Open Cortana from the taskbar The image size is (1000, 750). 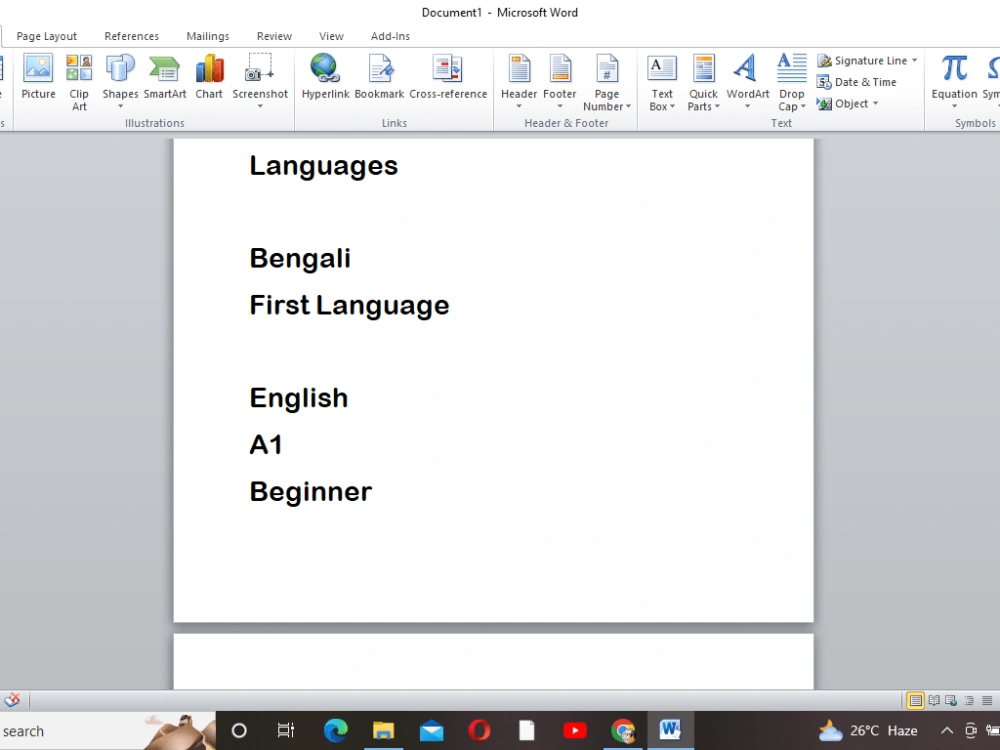239,731
